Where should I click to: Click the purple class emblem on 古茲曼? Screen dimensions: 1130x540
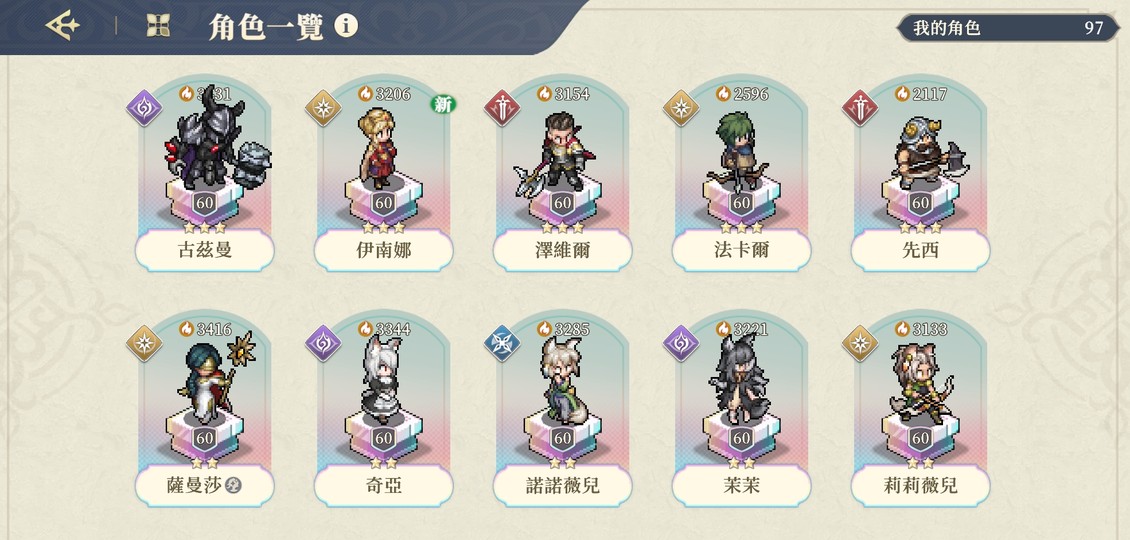pyautogui.click(x=144, y=108)
